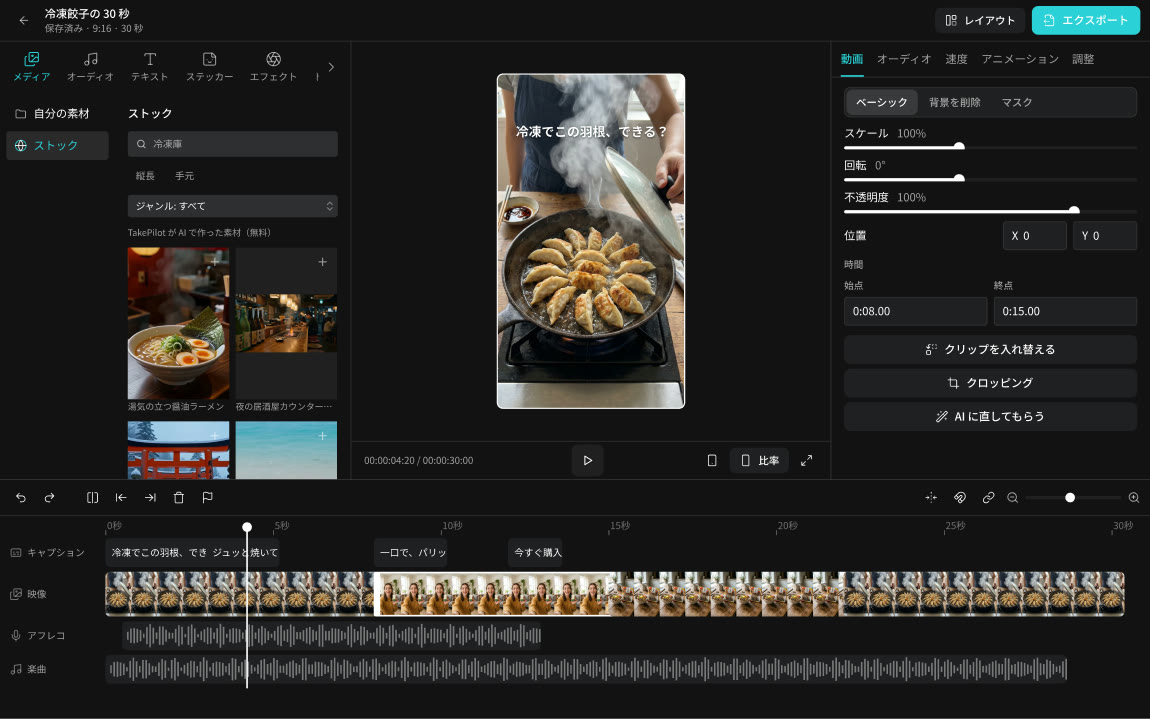Switch to the 調整 adjust tab
1150x719 pixels.
tap(1083, 59)
